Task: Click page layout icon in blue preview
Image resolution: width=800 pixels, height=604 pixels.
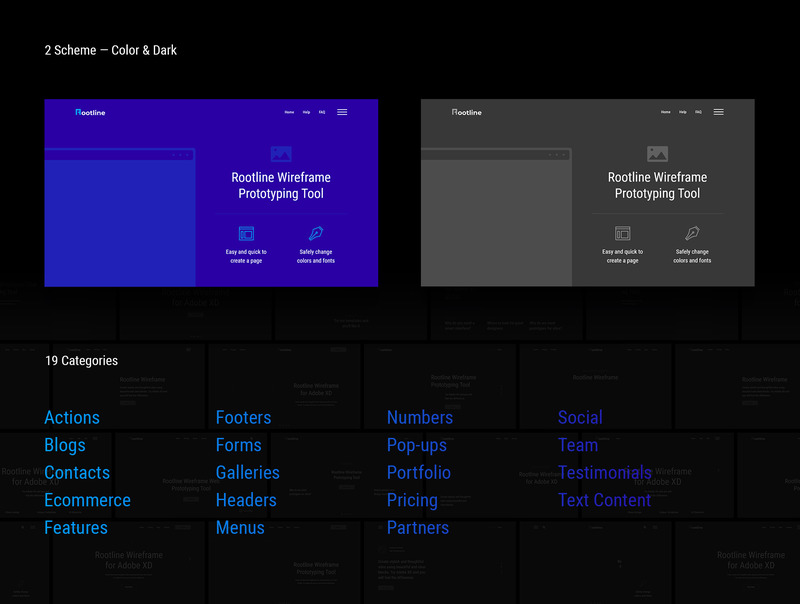Action: [x=246, y=234]
